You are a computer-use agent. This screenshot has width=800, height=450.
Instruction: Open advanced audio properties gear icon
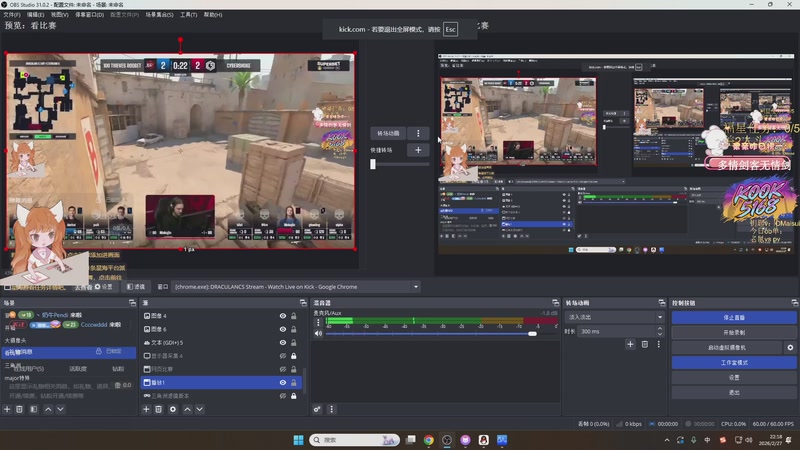pos(317,409)
